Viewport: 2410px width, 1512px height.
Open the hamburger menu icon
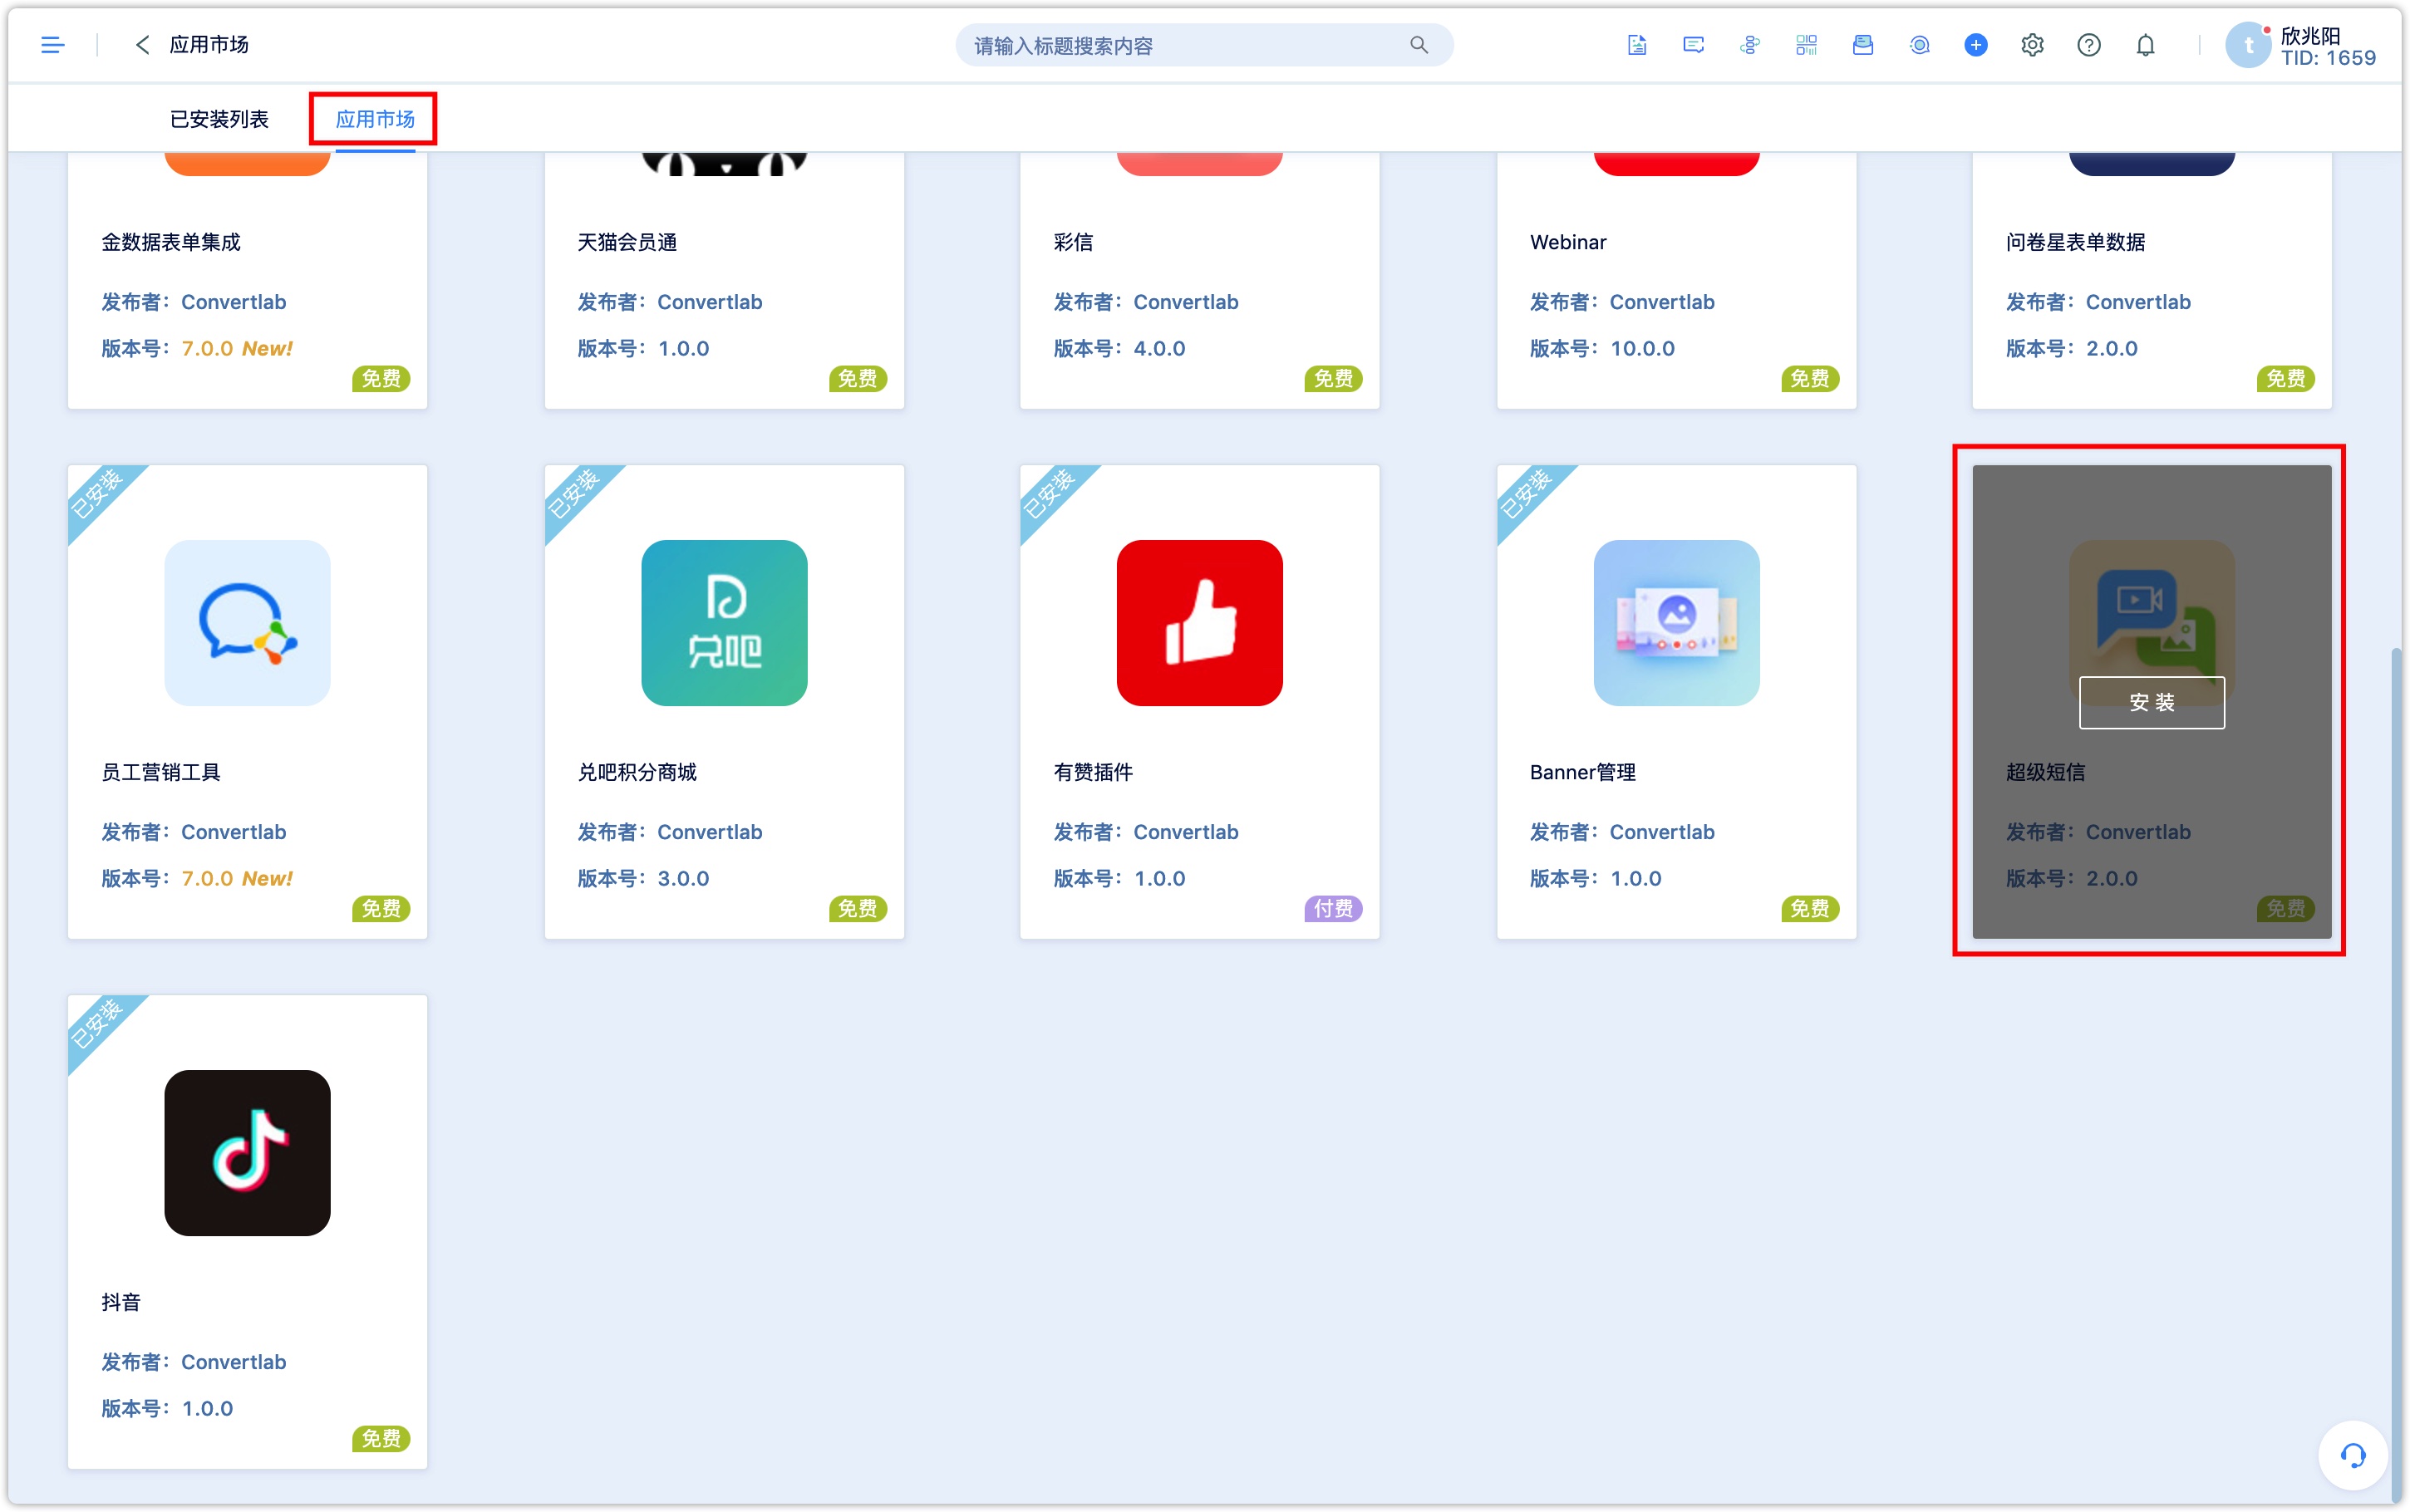53,45
